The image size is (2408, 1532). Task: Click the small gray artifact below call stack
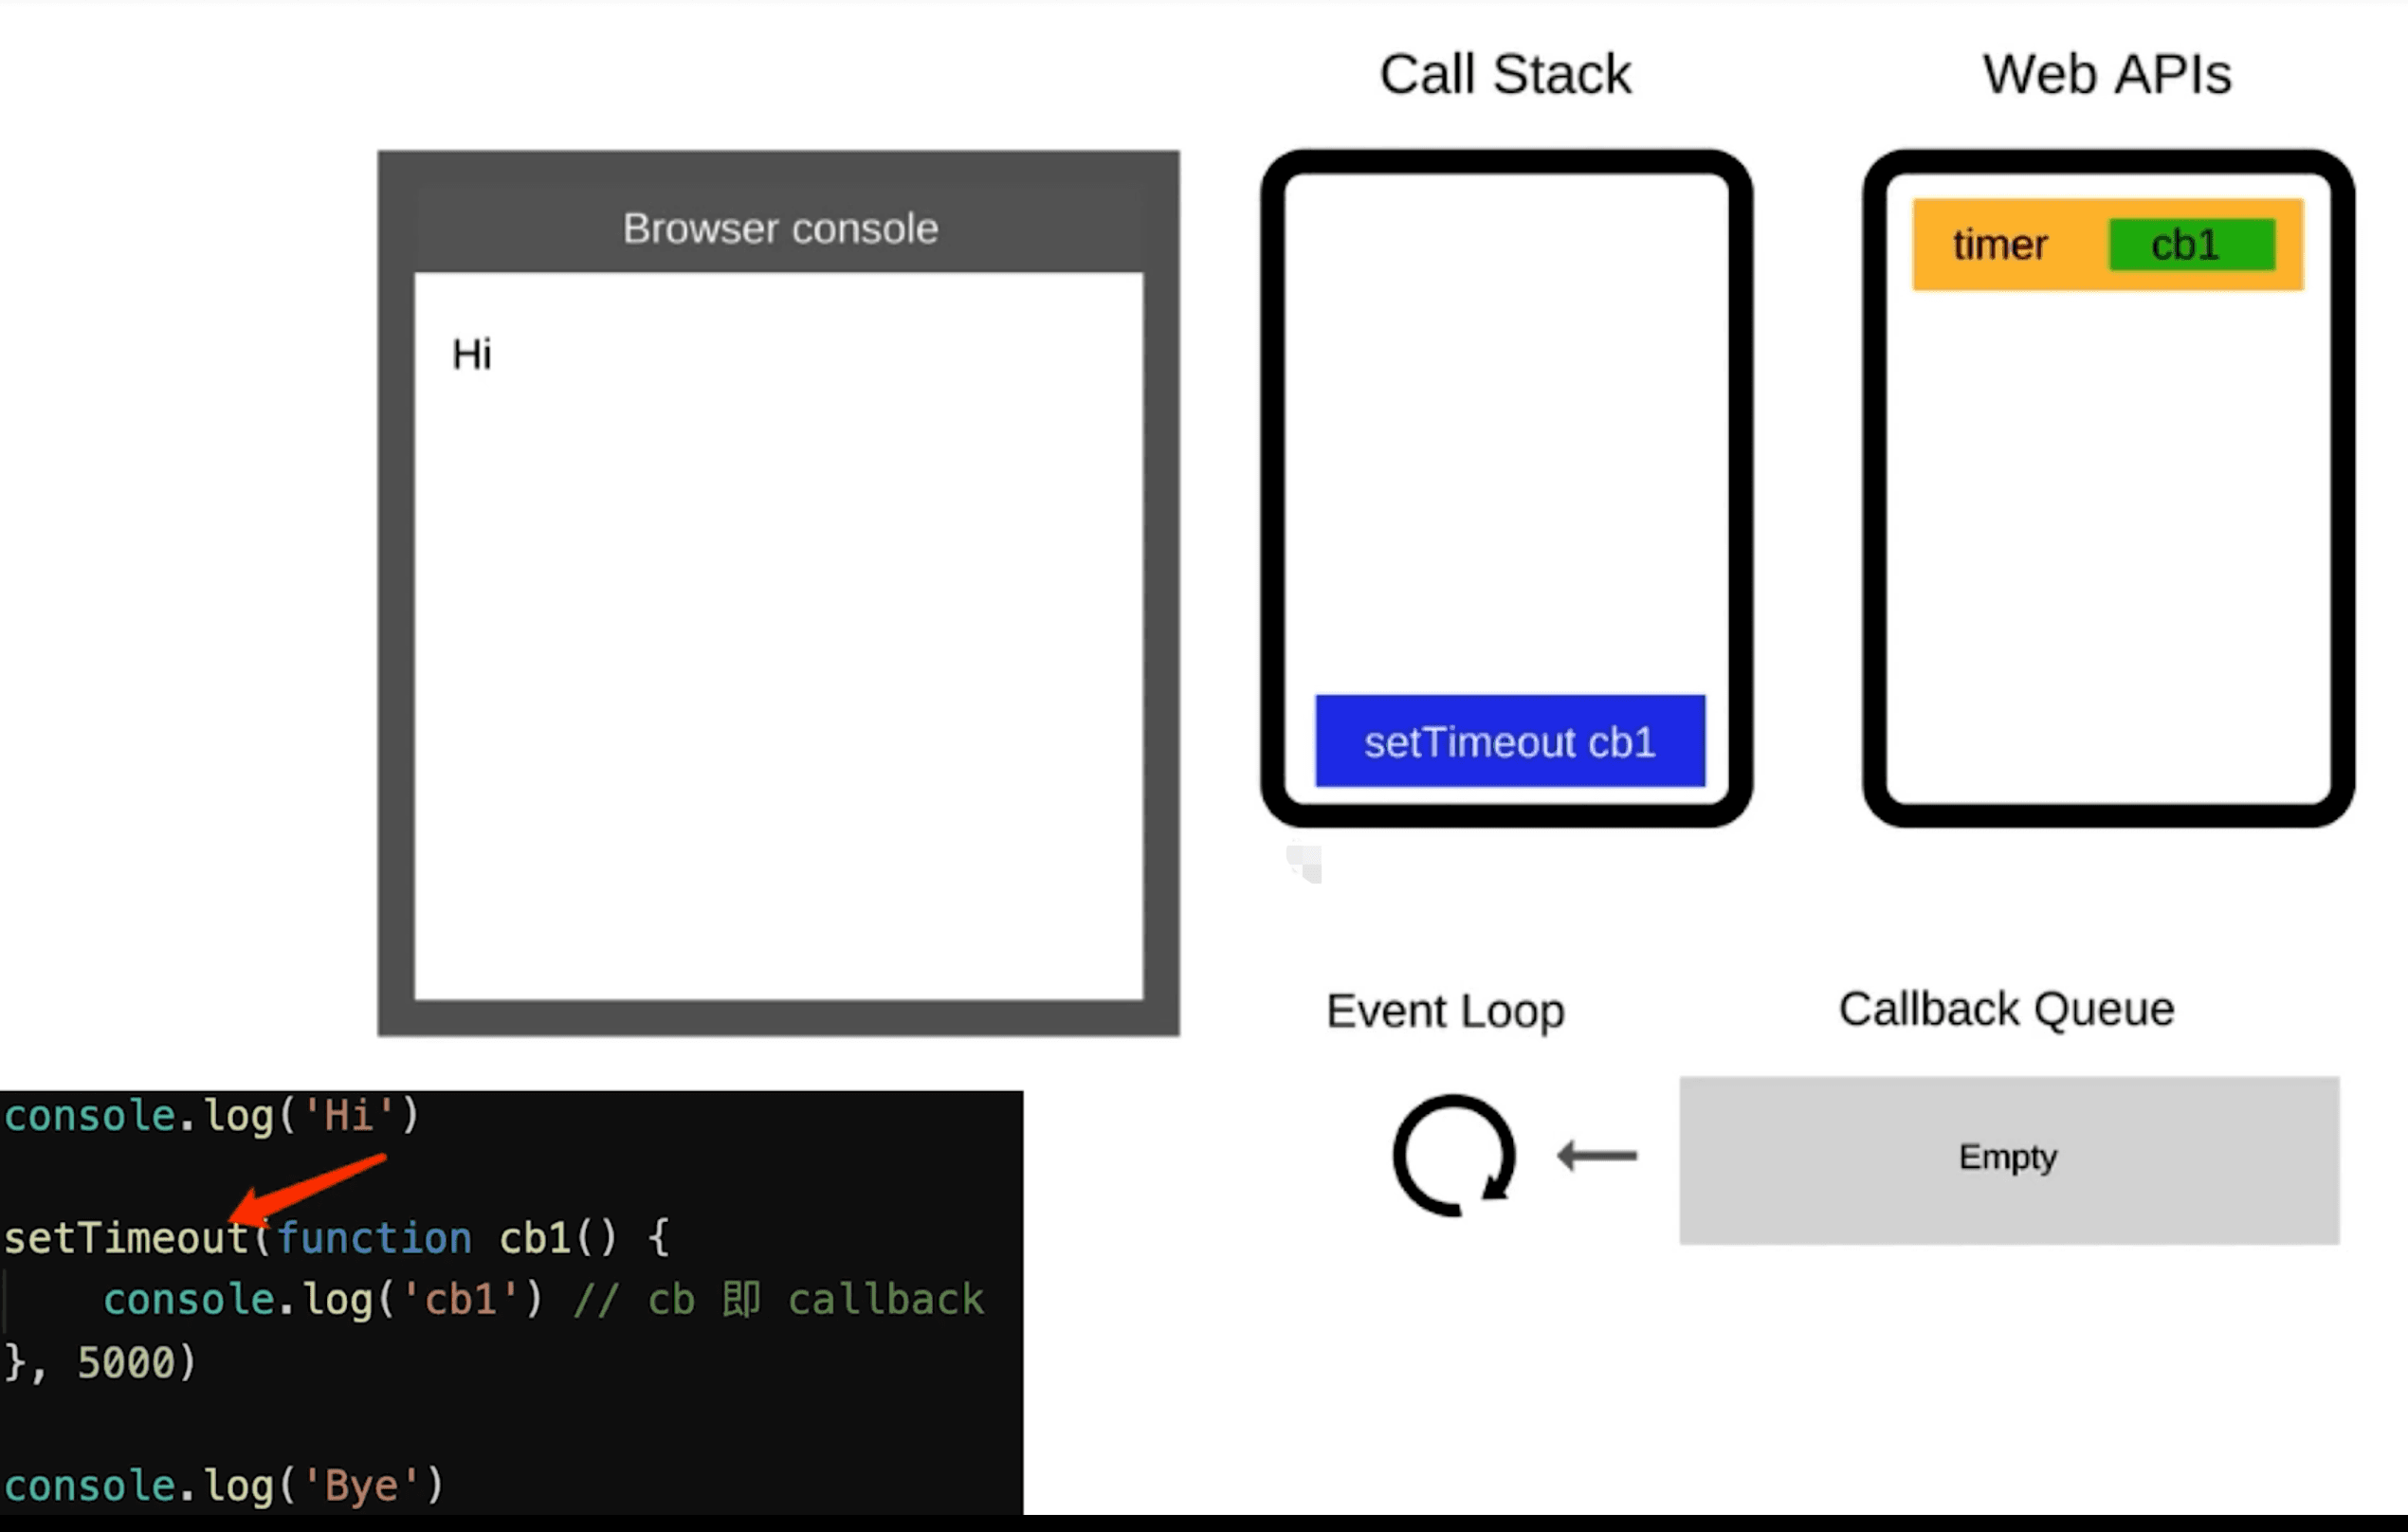point(1305,864)
